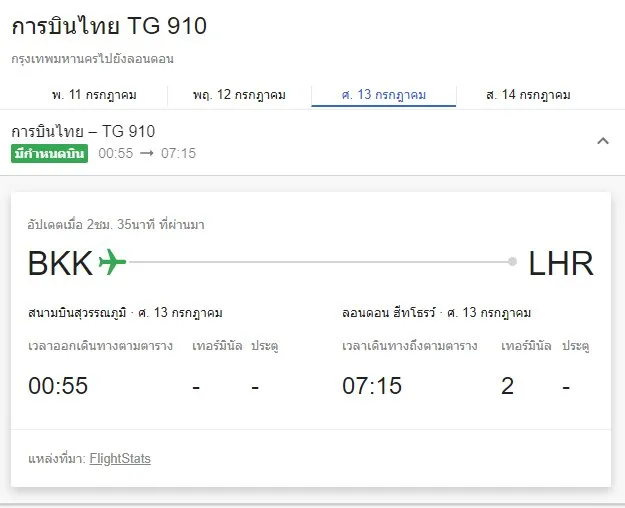Switch to the พฤ. 12 กรกฎาคม tab
Viewport: 625px width, 508px height.
click(239, 95)
